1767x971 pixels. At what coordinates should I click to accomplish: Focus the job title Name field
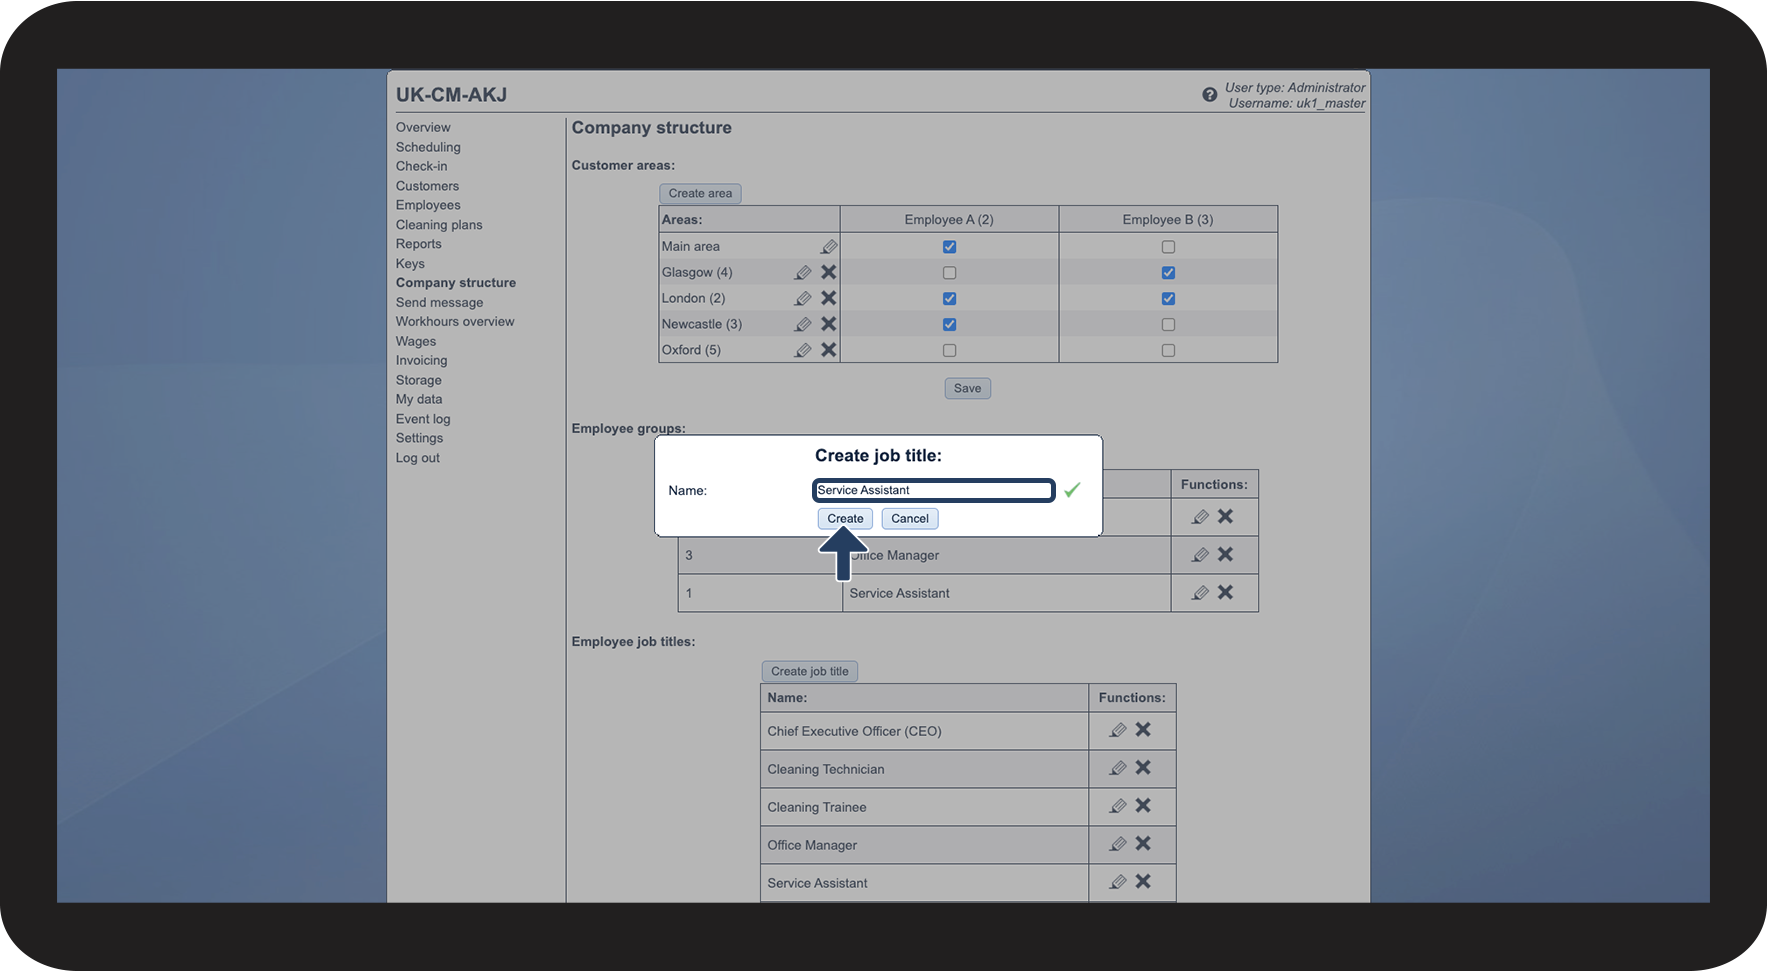(x=934, y=490)
